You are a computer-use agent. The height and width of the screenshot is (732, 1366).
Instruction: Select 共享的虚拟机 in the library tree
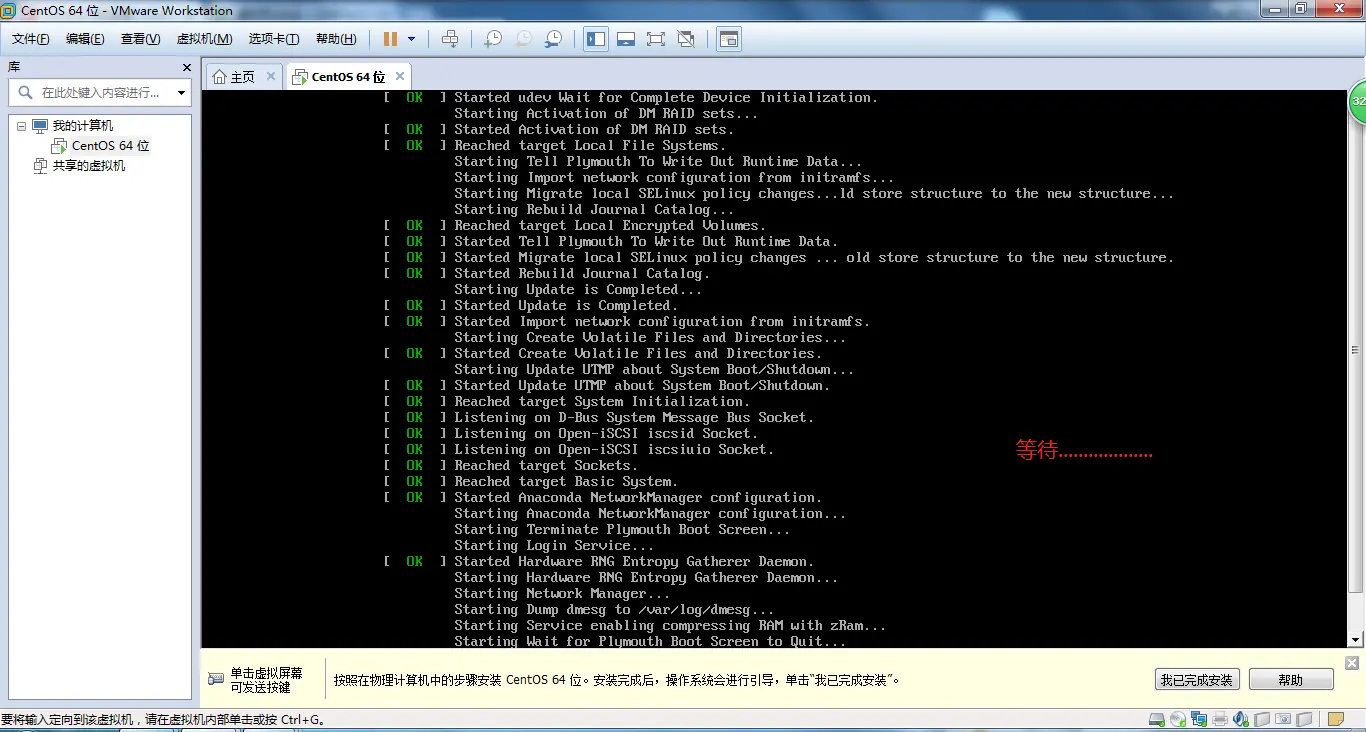tap(89, 166)
